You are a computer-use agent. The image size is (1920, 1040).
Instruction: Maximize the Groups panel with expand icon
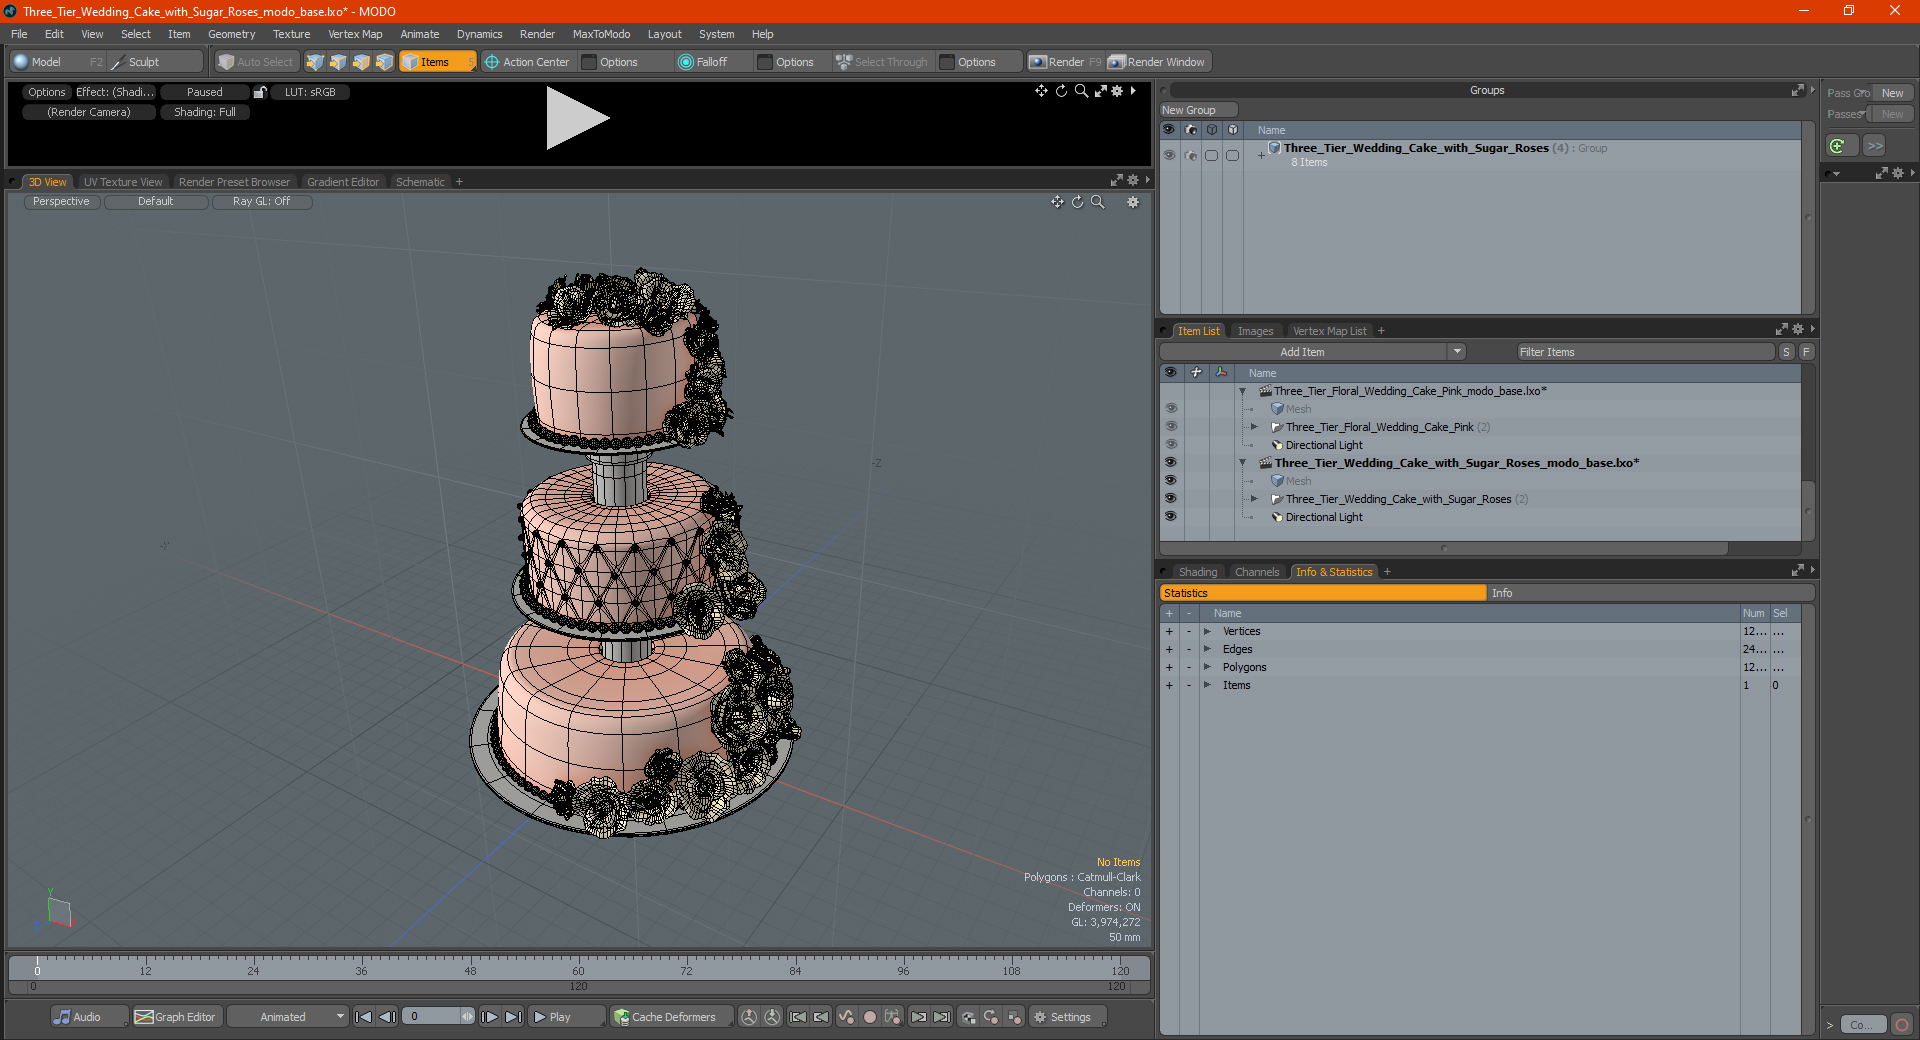pyautogui.click(x=1797, y=90)
